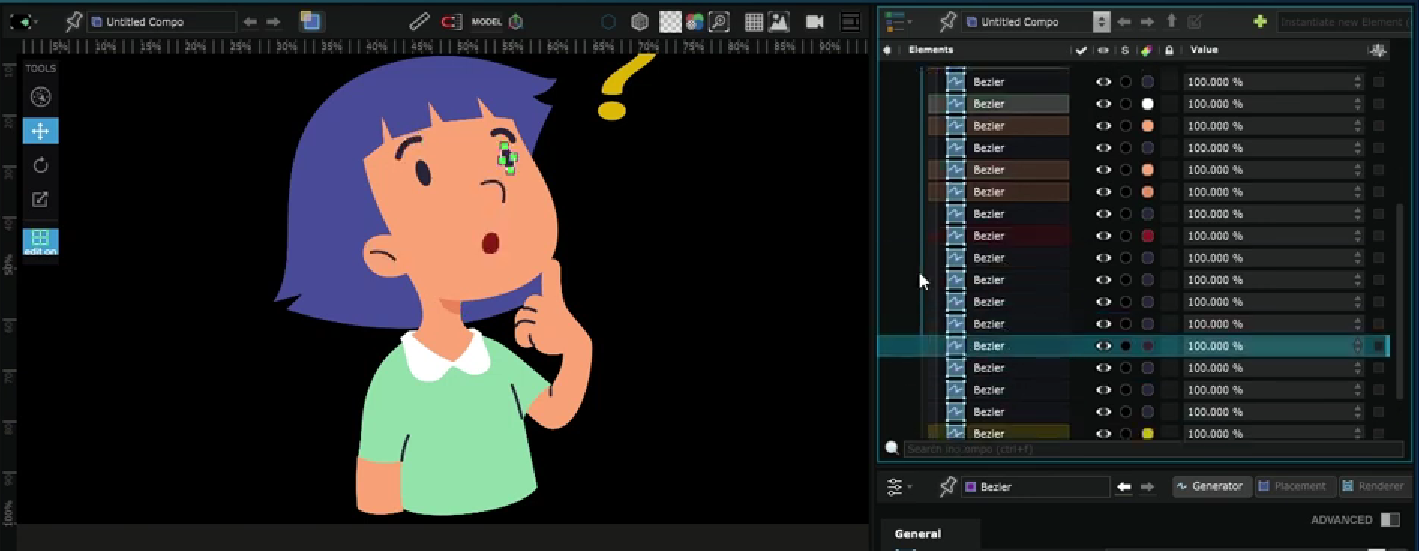Viewport: 1419px width, 551px height.
Task: Click the camera icon in viewport toolbar
Action: [814, 21]
